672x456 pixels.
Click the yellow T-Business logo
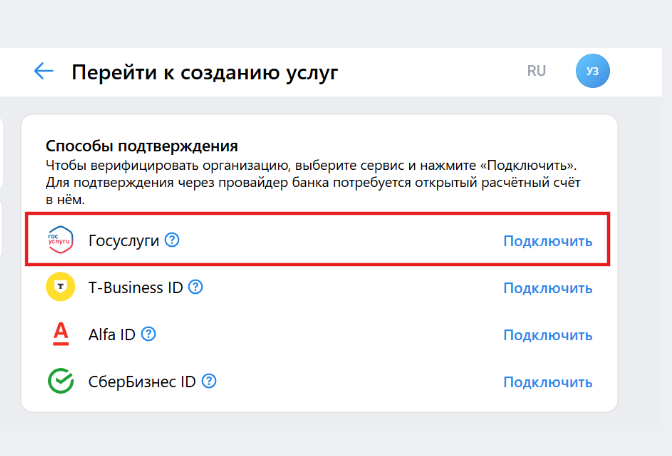[x=60, y=287]
